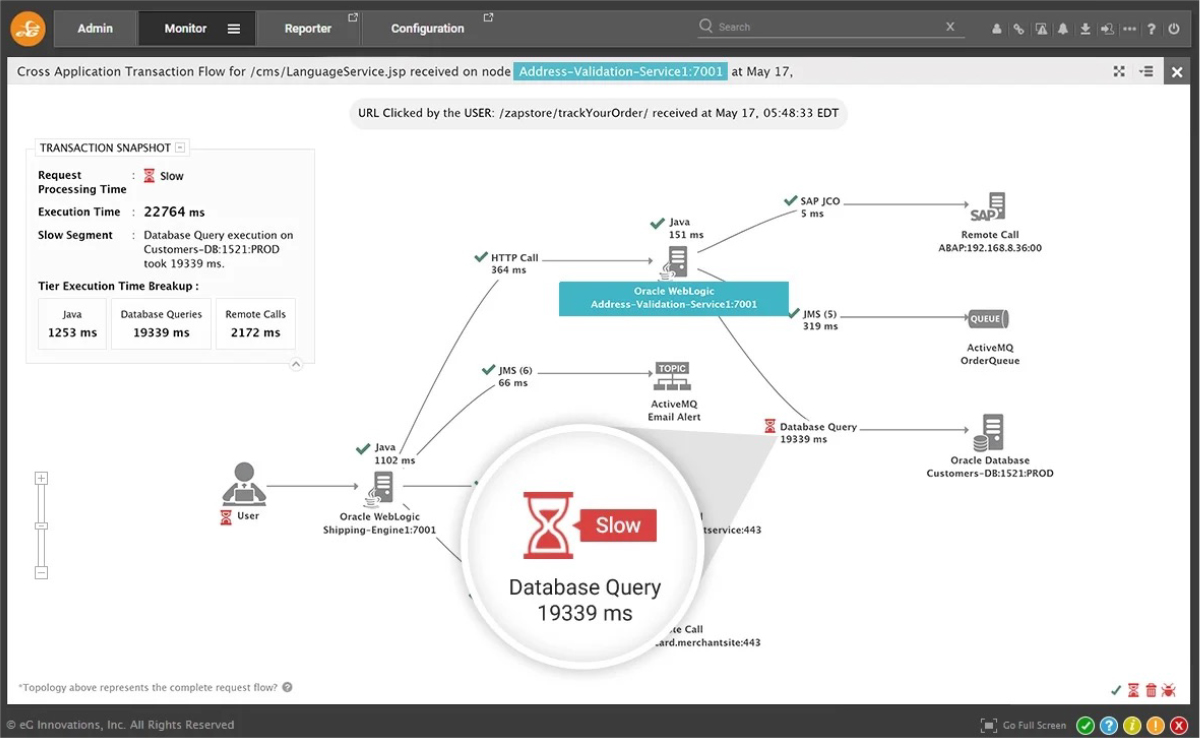Click the ActiveMQ Email Alert topic icon
Screen dimensions: 1200x738
pos(673,376)
